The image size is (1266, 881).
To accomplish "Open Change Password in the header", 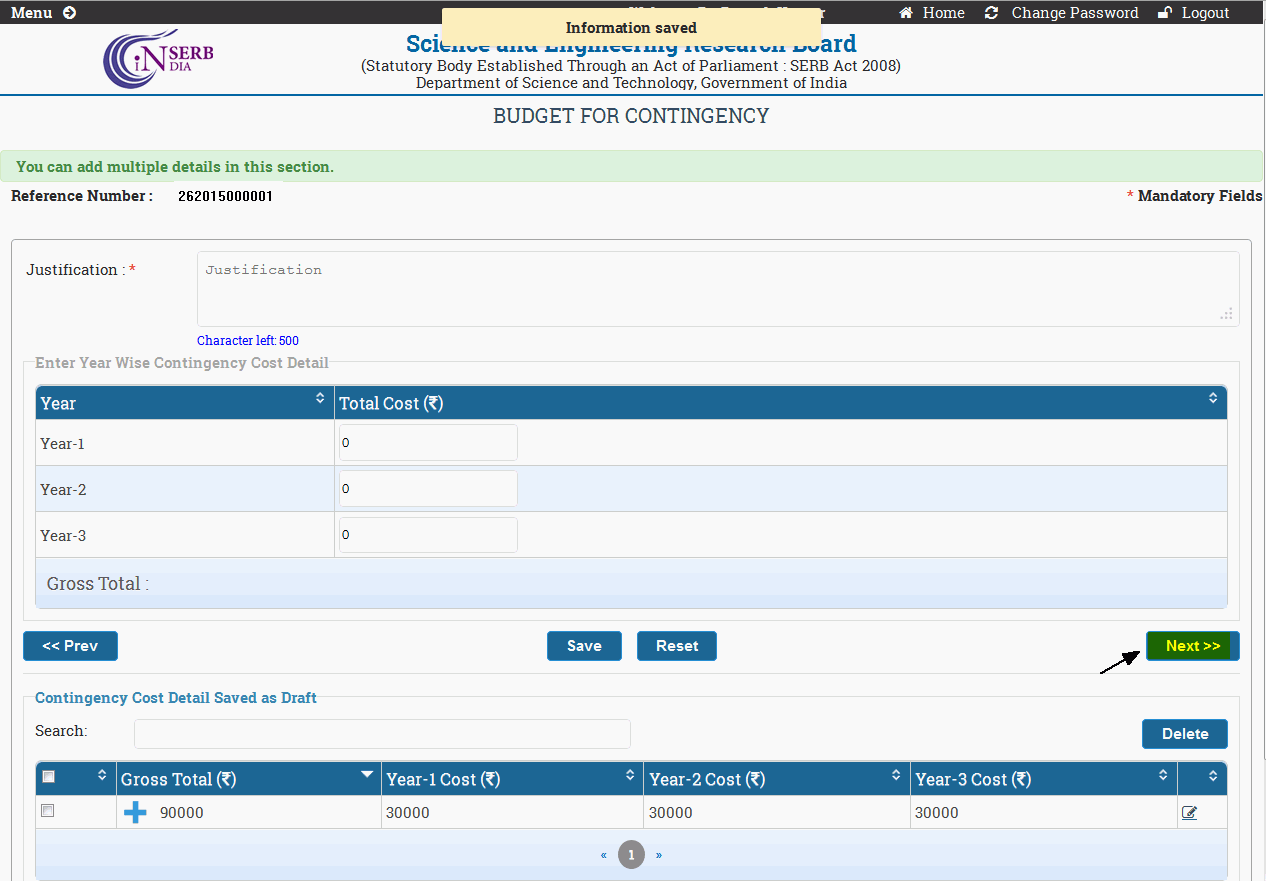I will (1062, 13).
